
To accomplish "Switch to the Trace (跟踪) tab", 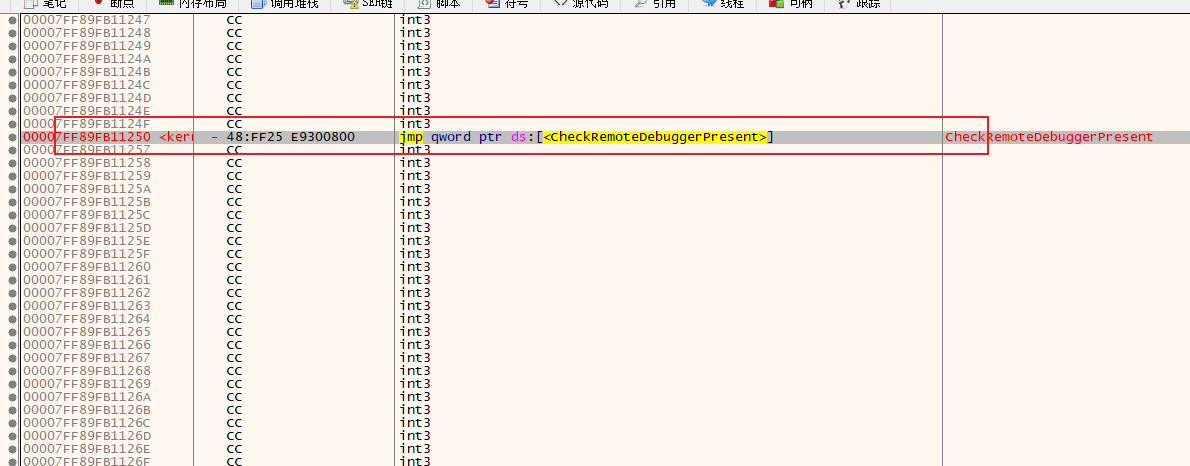I will pos(865,4).
